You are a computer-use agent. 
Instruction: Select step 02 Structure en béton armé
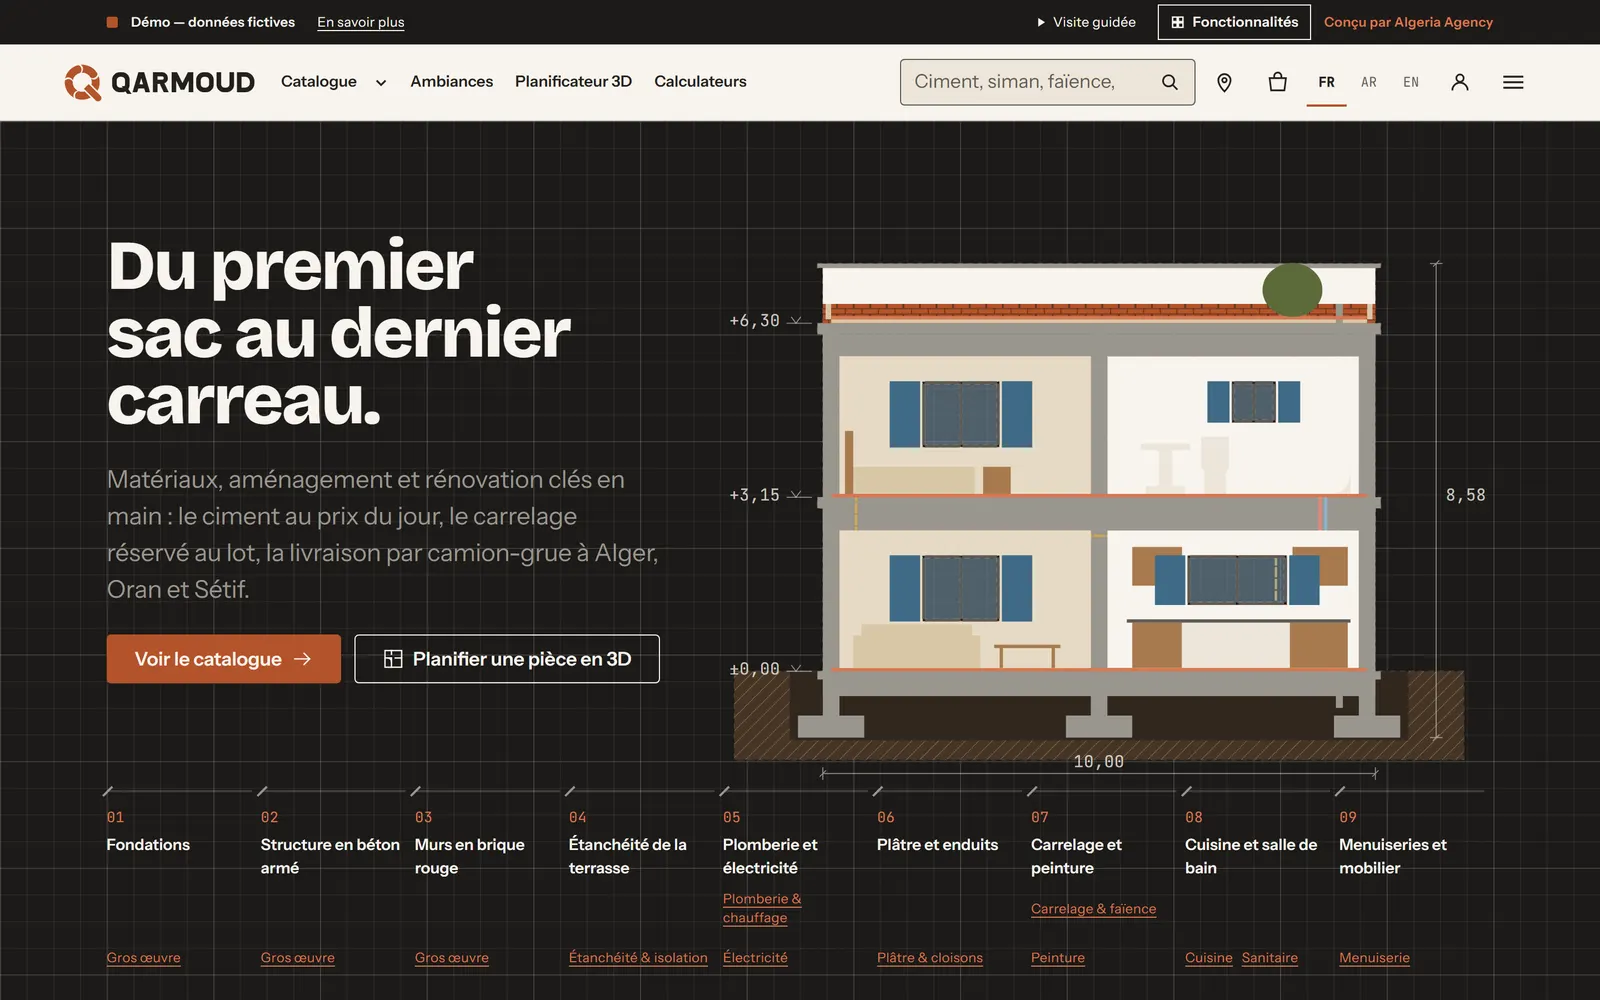330,843
